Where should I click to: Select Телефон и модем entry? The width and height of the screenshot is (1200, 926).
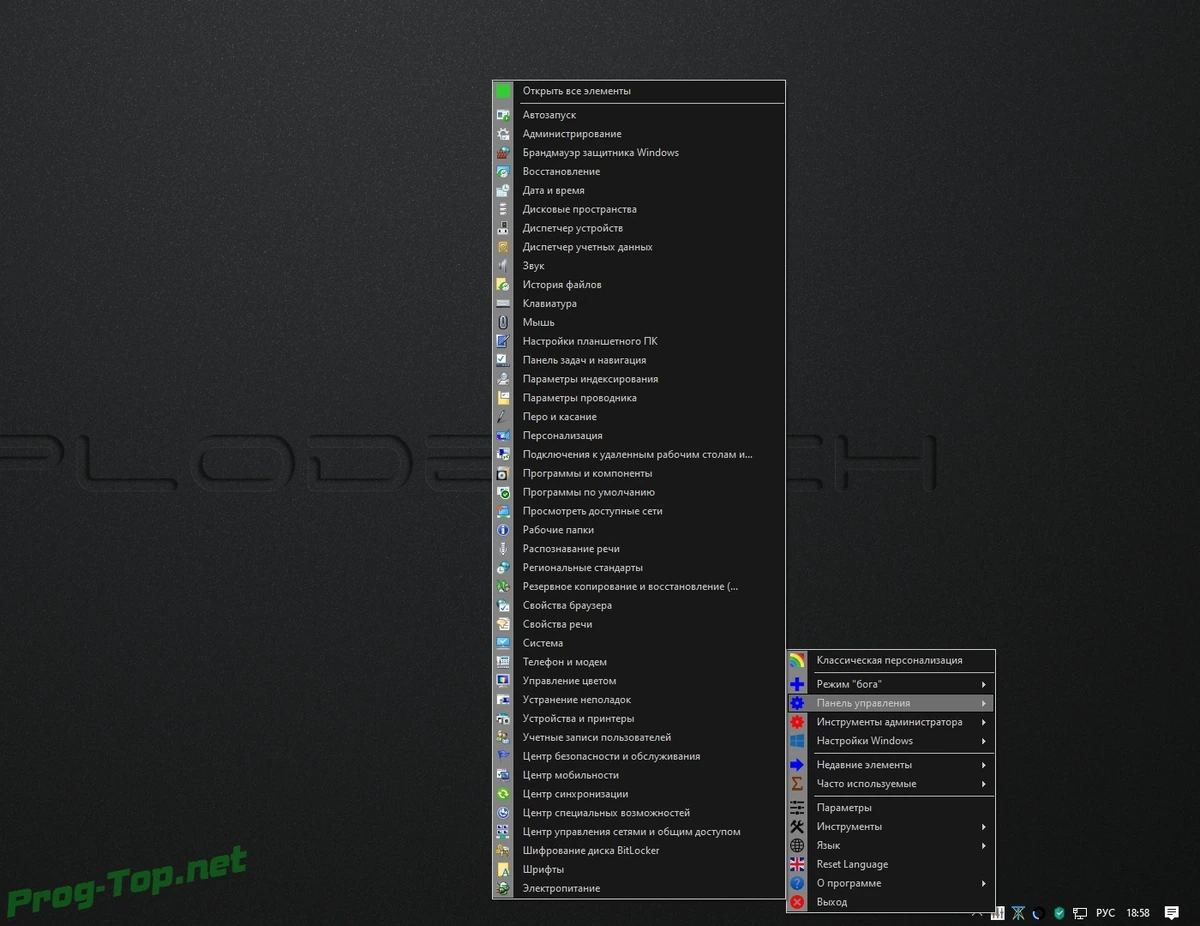(x=639, y=662)
